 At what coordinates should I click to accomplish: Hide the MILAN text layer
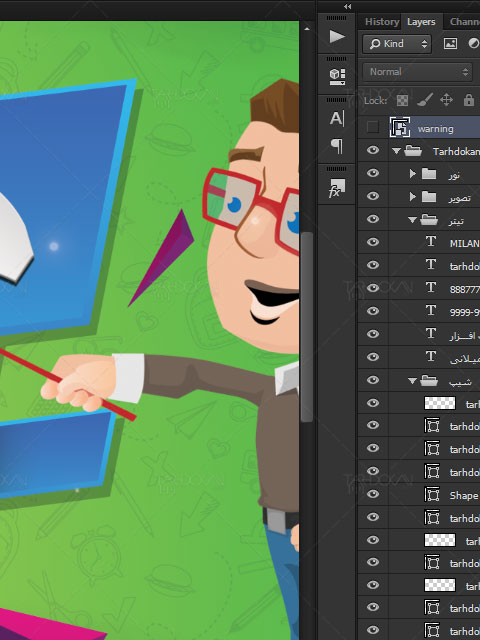coord(373,242)
